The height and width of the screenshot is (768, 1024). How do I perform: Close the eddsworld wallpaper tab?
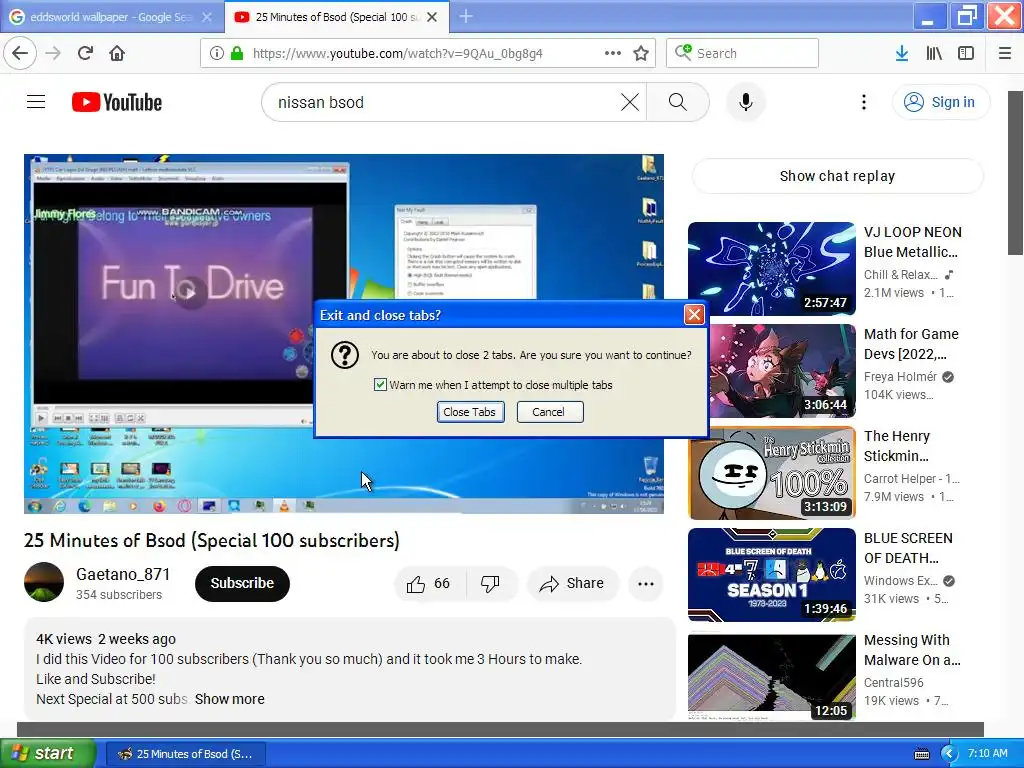pyautogui.click(x=206, y=17)
